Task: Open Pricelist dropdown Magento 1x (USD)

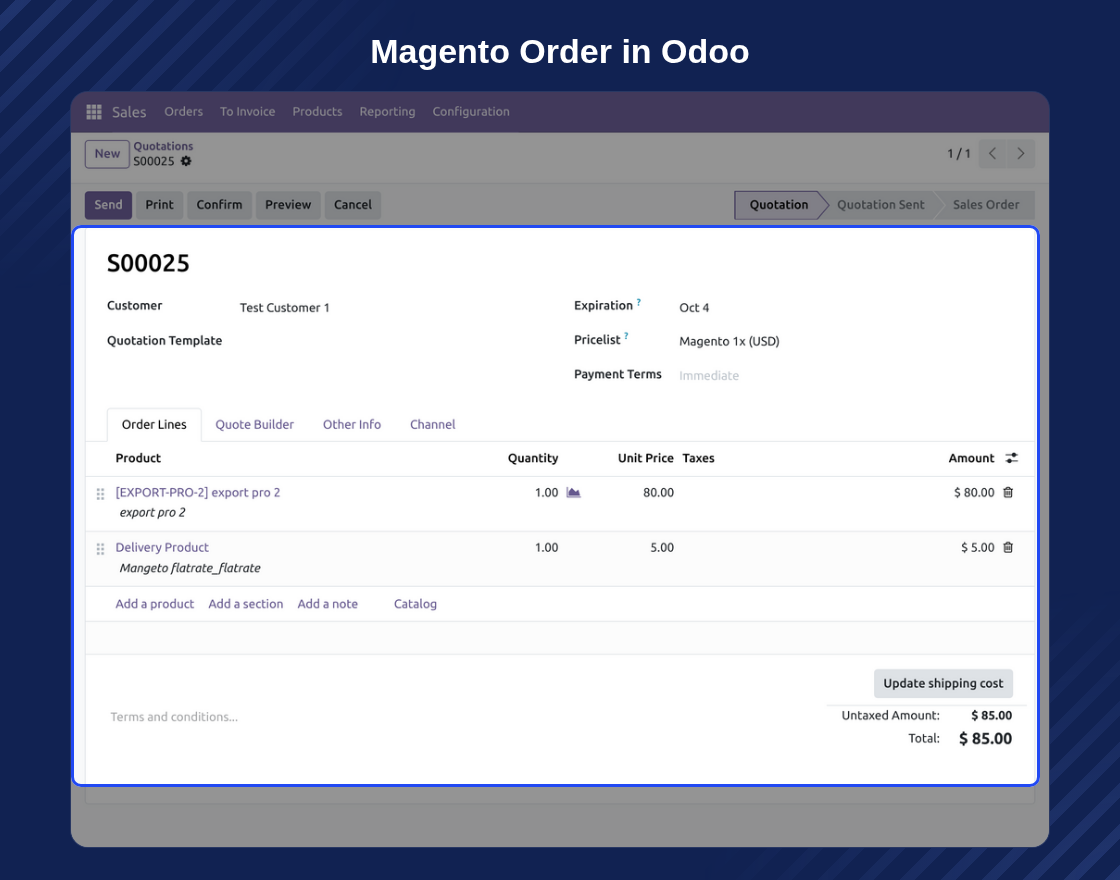Action: point(729,341)
